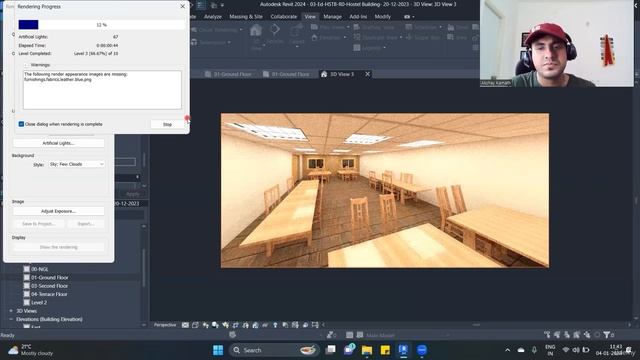The image size is (640, 360).
Task: Close the Rendering Progress dialog
Action: [182, 7]
